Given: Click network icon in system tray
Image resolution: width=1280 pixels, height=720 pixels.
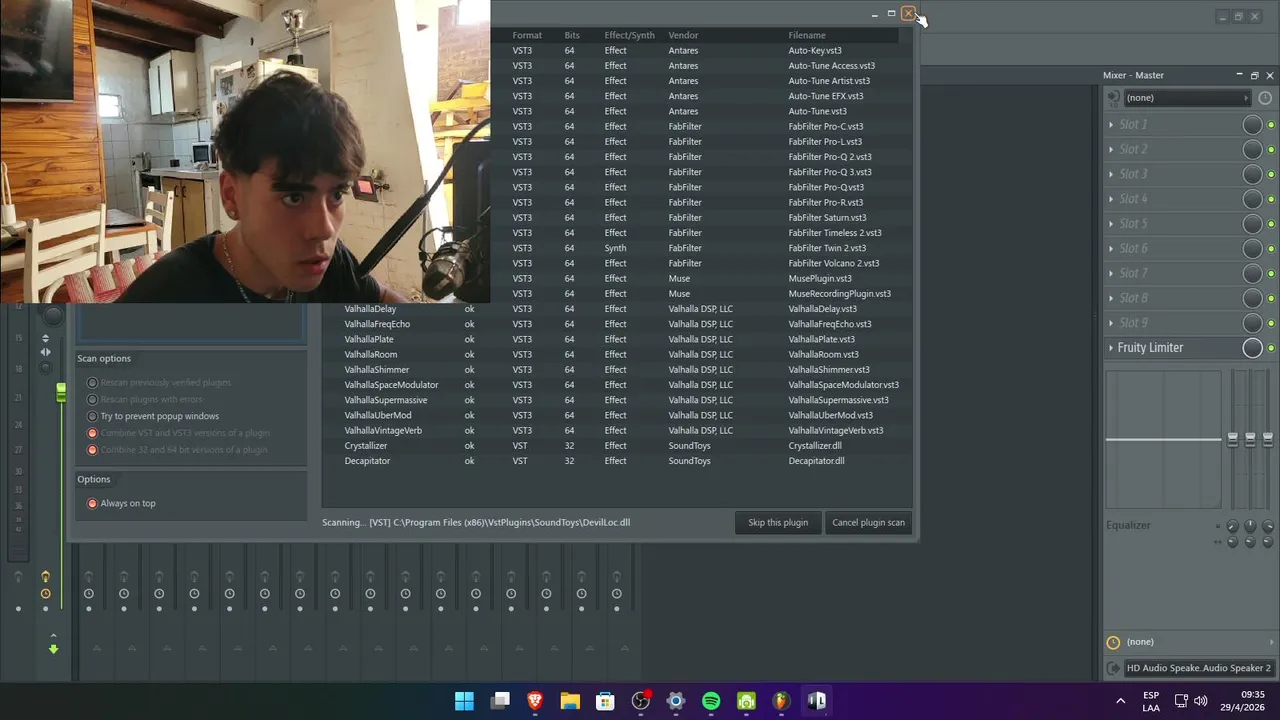Looking at the screenshot, I should click(x=1181, y=701).
